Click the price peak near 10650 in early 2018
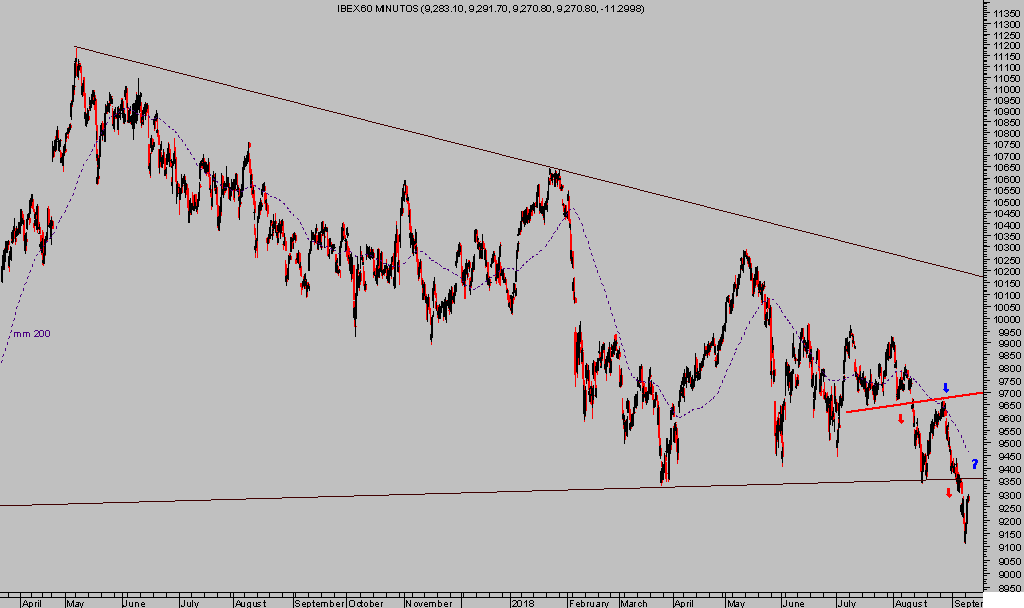This screenshot has height=608, width=1024. click(x=553, y=170)
